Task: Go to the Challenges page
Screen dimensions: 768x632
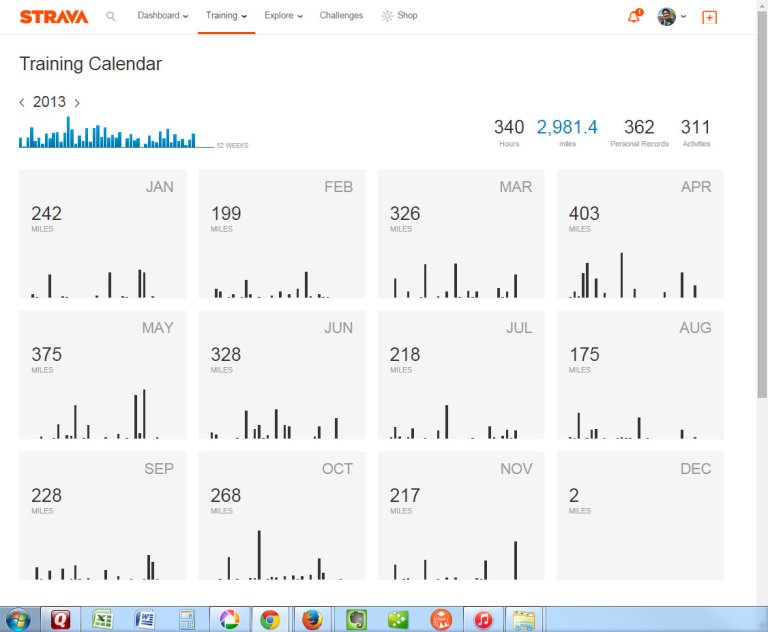Action: click(x=341, y=16)
